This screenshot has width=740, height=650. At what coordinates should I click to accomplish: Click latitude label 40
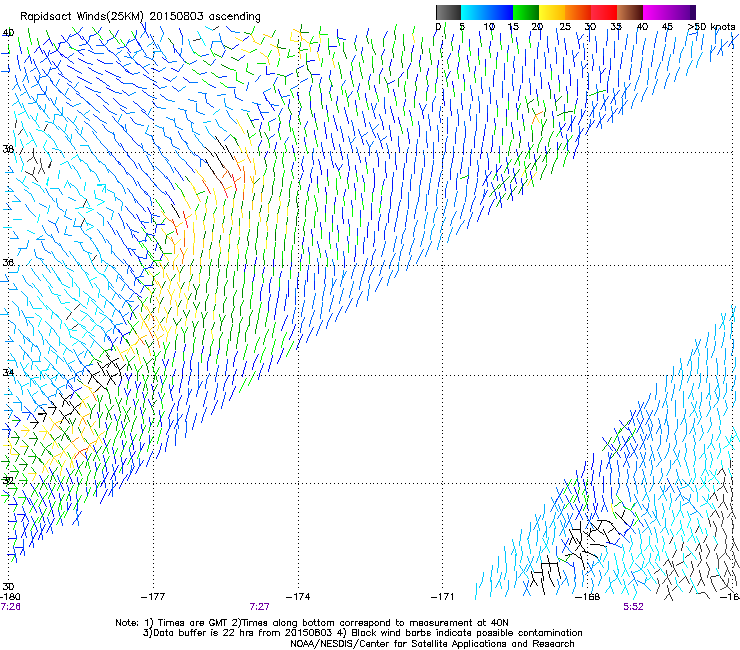tap(8, 33)
